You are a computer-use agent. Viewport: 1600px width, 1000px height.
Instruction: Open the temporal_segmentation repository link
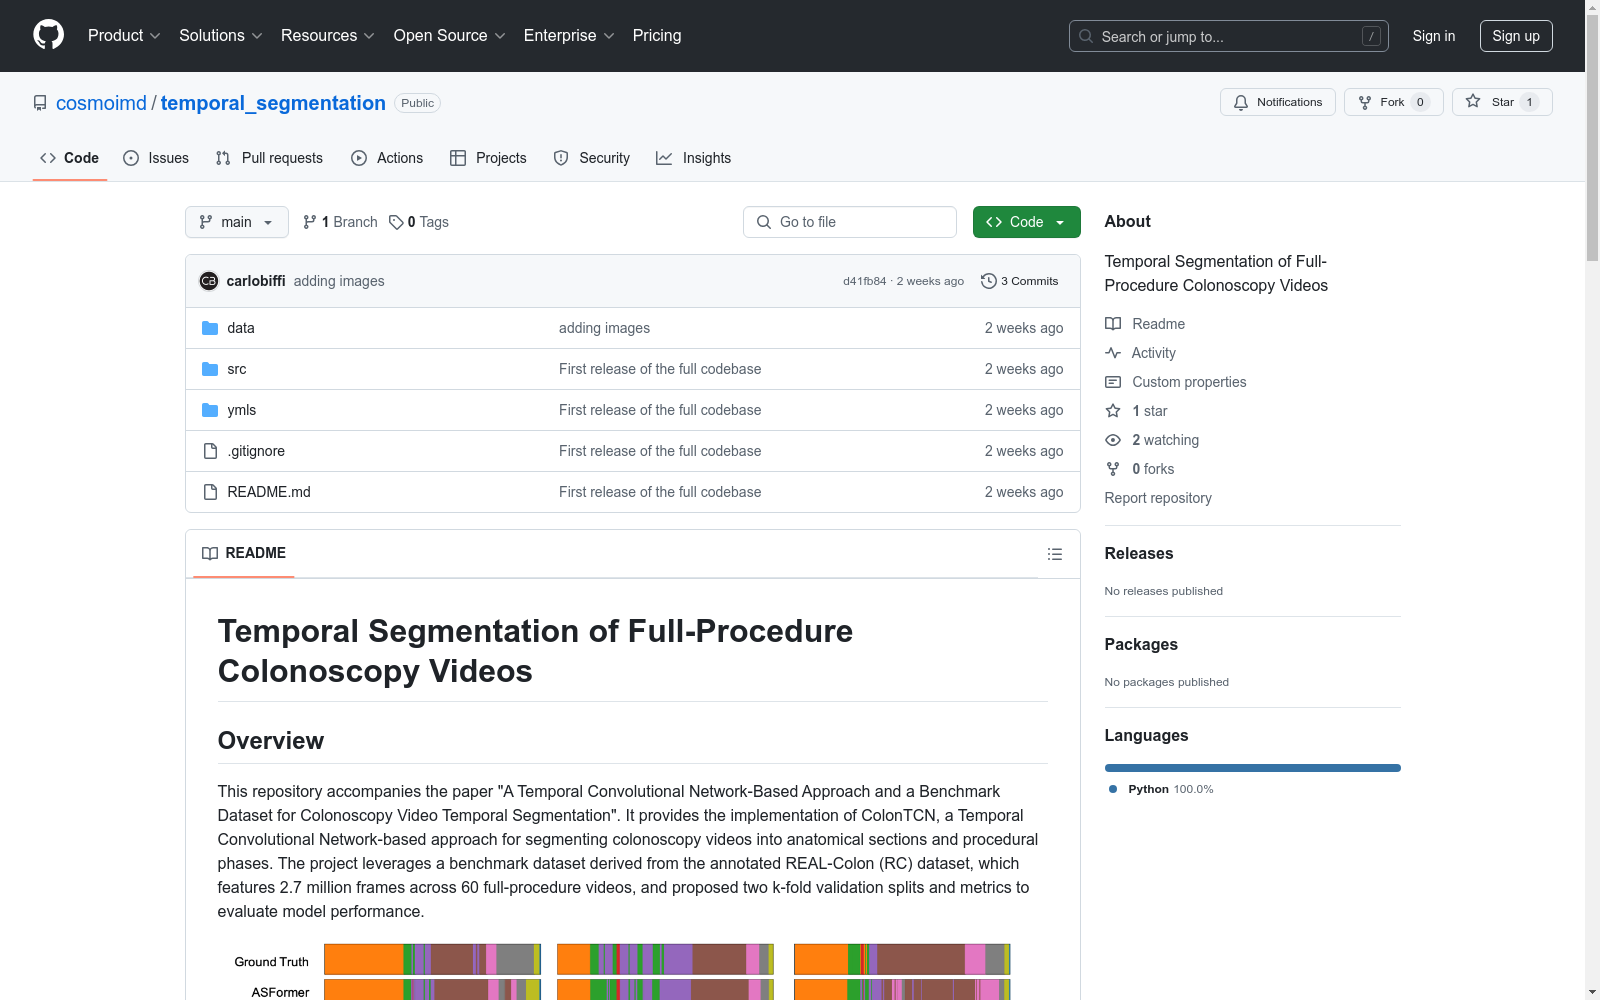pos(273,103)
